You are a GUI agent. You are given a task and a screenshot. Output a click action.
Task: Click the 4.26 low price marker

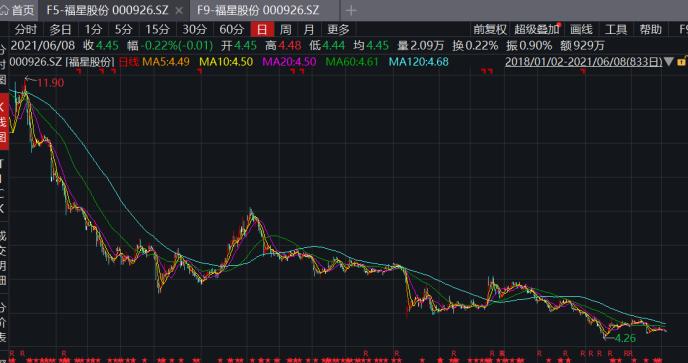(x=625, y=338)
